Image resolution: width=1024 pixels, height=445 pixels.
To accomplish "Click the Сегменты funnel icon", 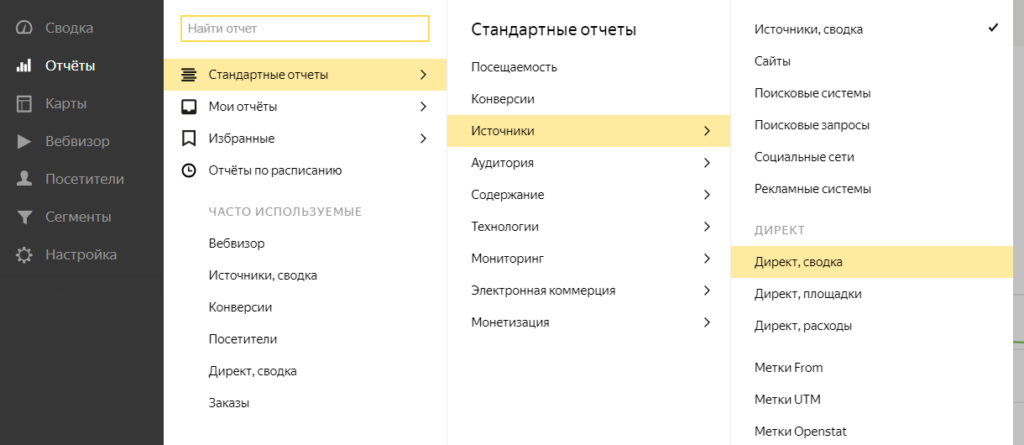I will [24, 217].
